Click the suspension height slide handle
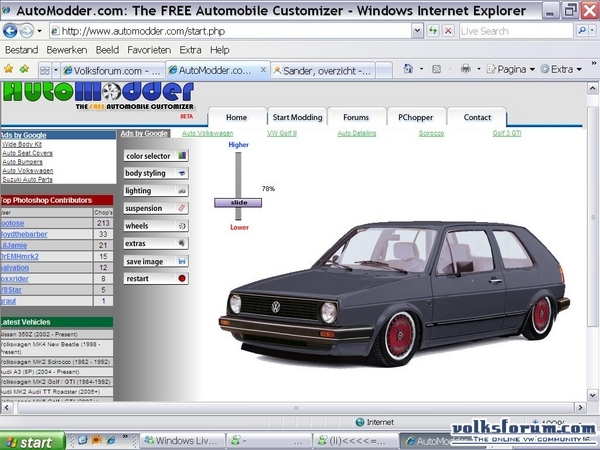The width and height of the screenshot is (600, 450). 238,203
